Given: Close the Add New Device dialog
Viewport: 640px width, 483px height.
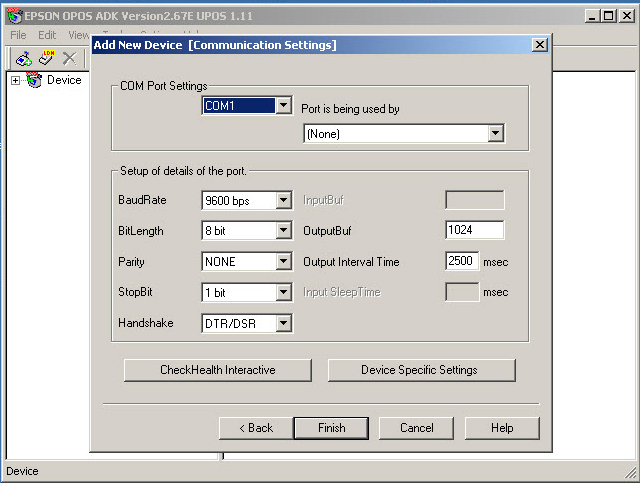Looking at the screenshot, I should (x=540, y=45).
